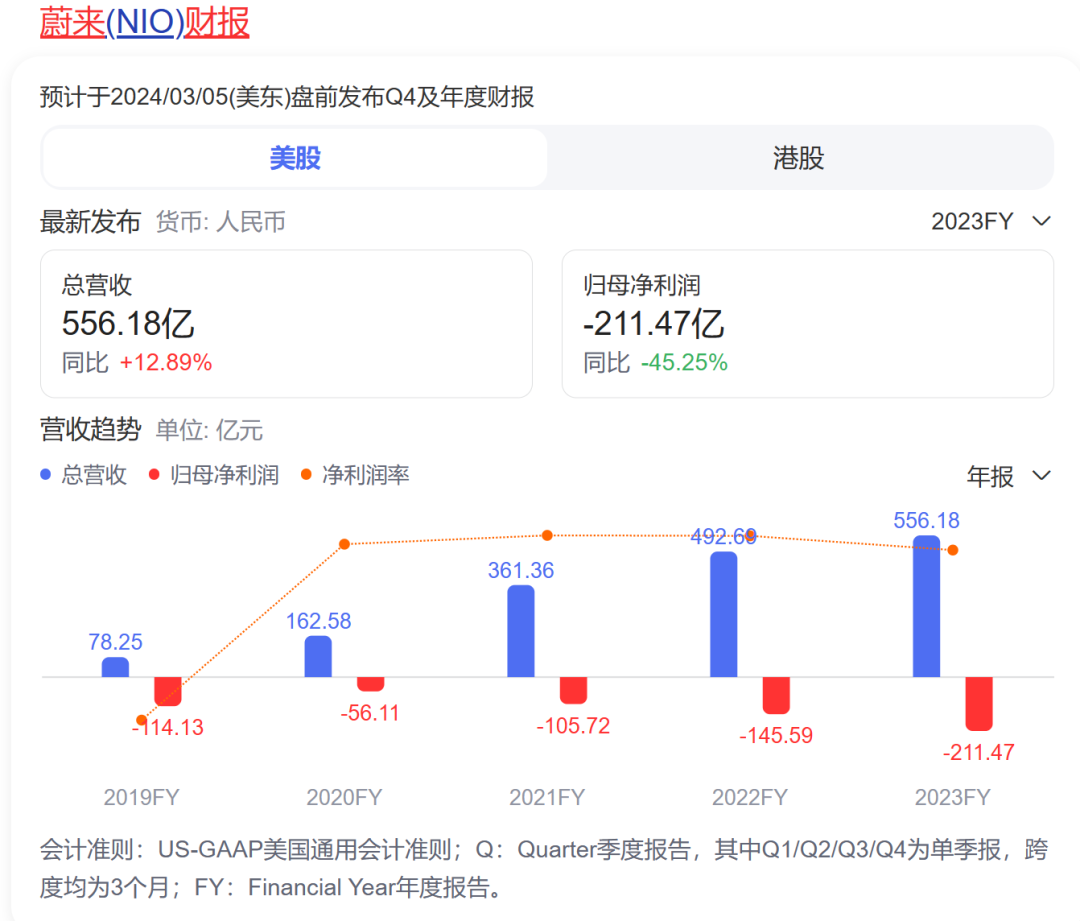Click the 2020FY orange margin point

click(344, 544)
